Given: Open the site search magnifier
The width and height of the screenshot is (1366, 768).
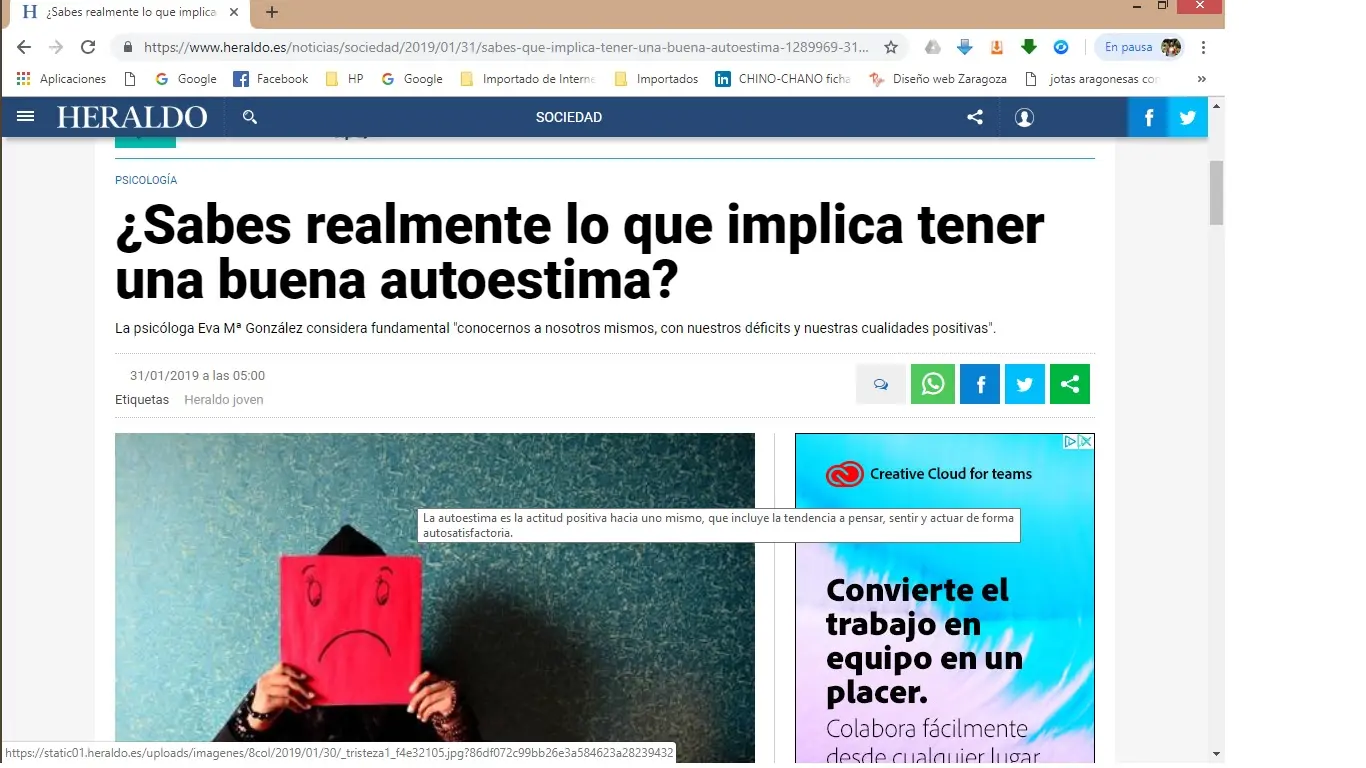Looking at the screenshot, I should 250,117.
